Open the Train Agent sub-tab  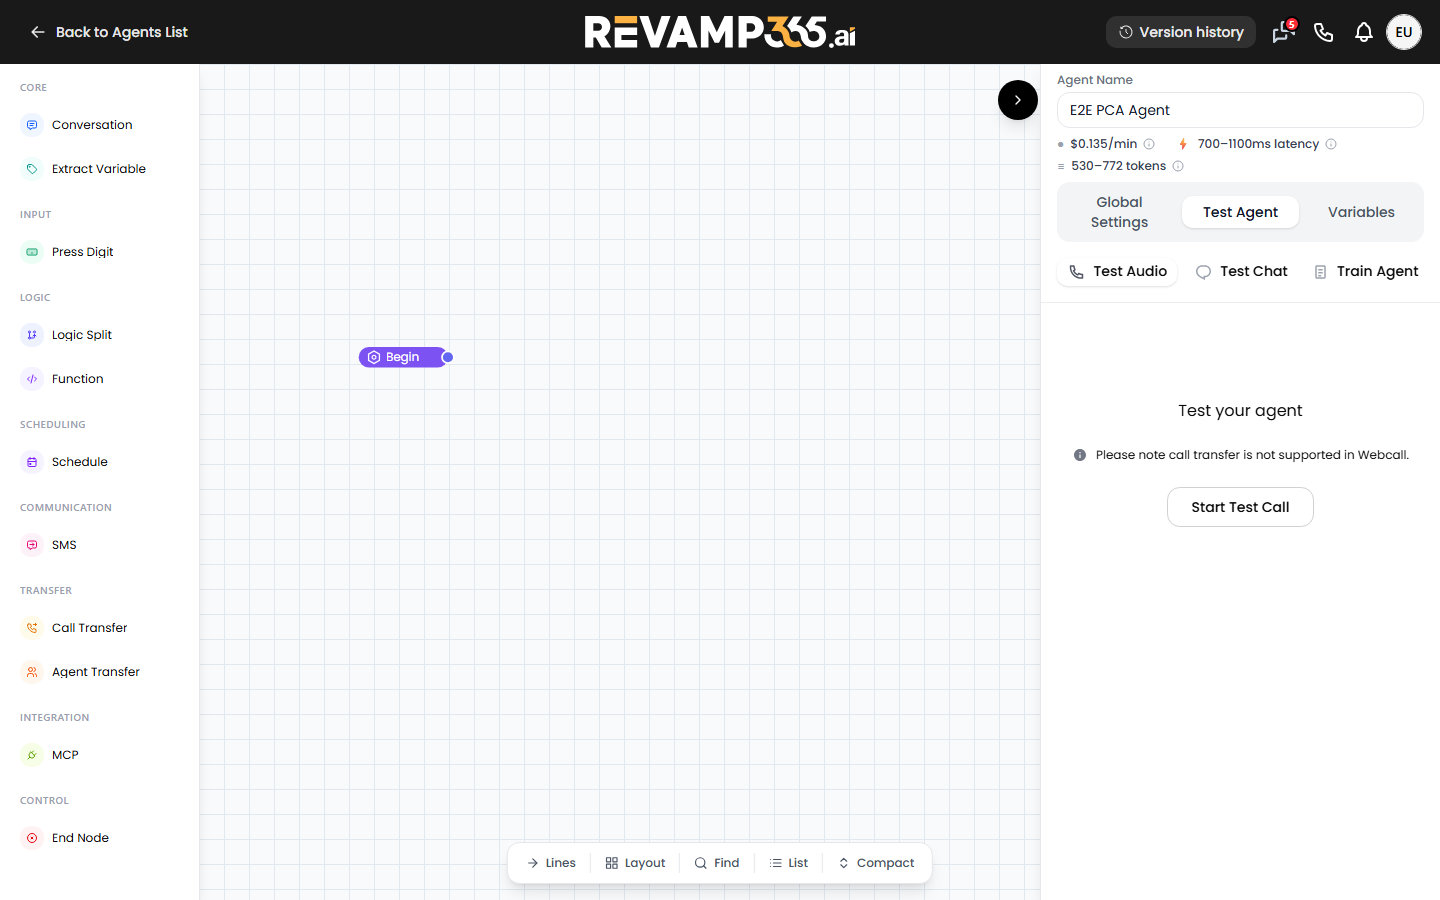pyautogui.click(x=1366, y=271)
